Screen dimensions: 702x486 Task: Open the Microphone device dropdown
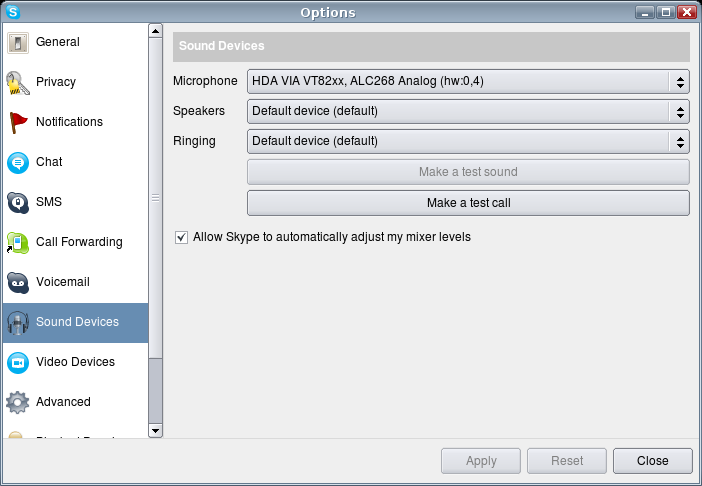click(x=468, y=81)
